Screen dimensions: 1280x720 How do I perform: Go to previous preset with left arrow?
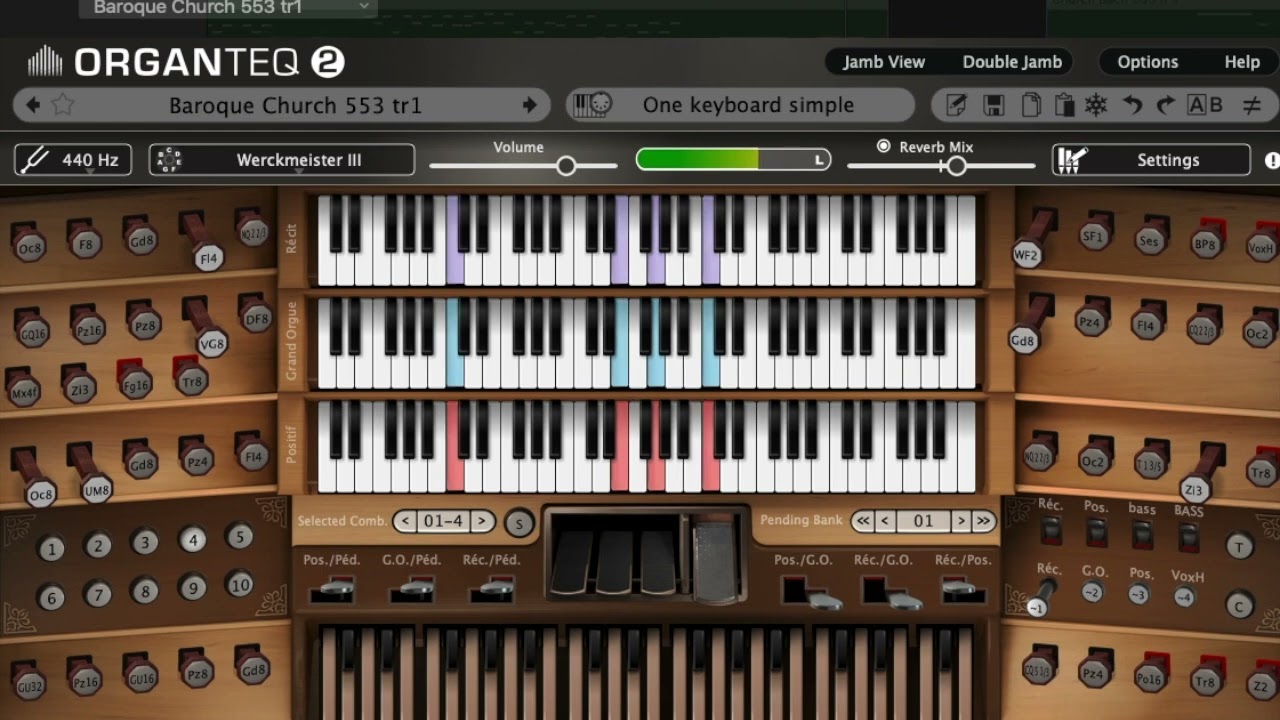[32, 105]
